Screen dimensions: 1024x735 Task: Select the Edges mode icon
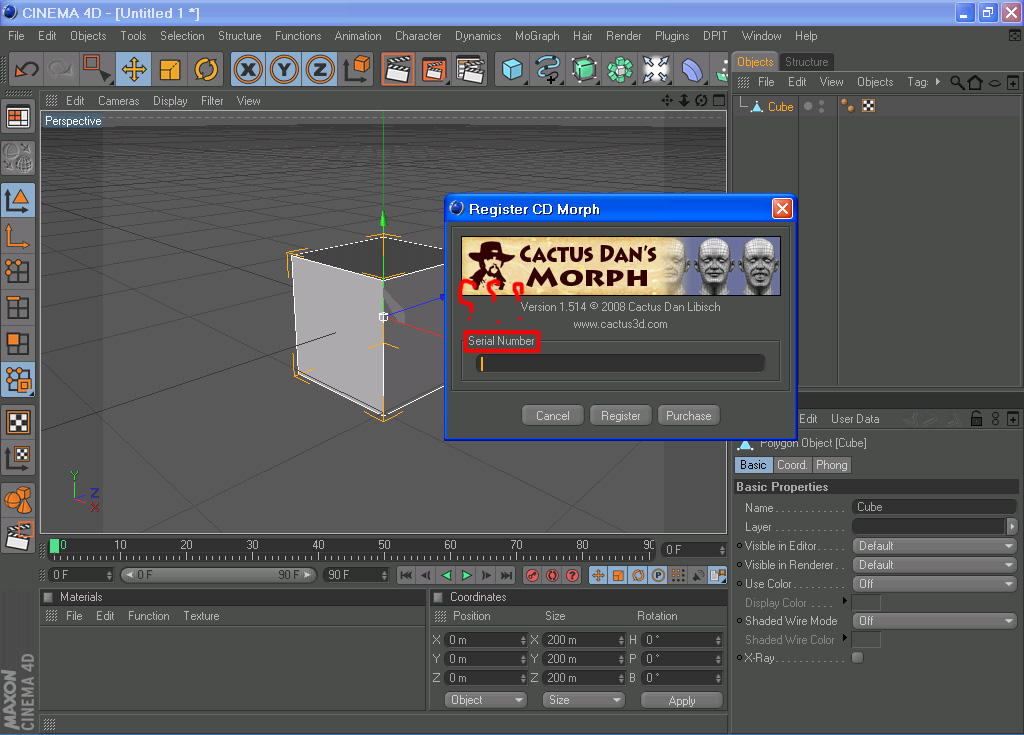click(18, 307)
